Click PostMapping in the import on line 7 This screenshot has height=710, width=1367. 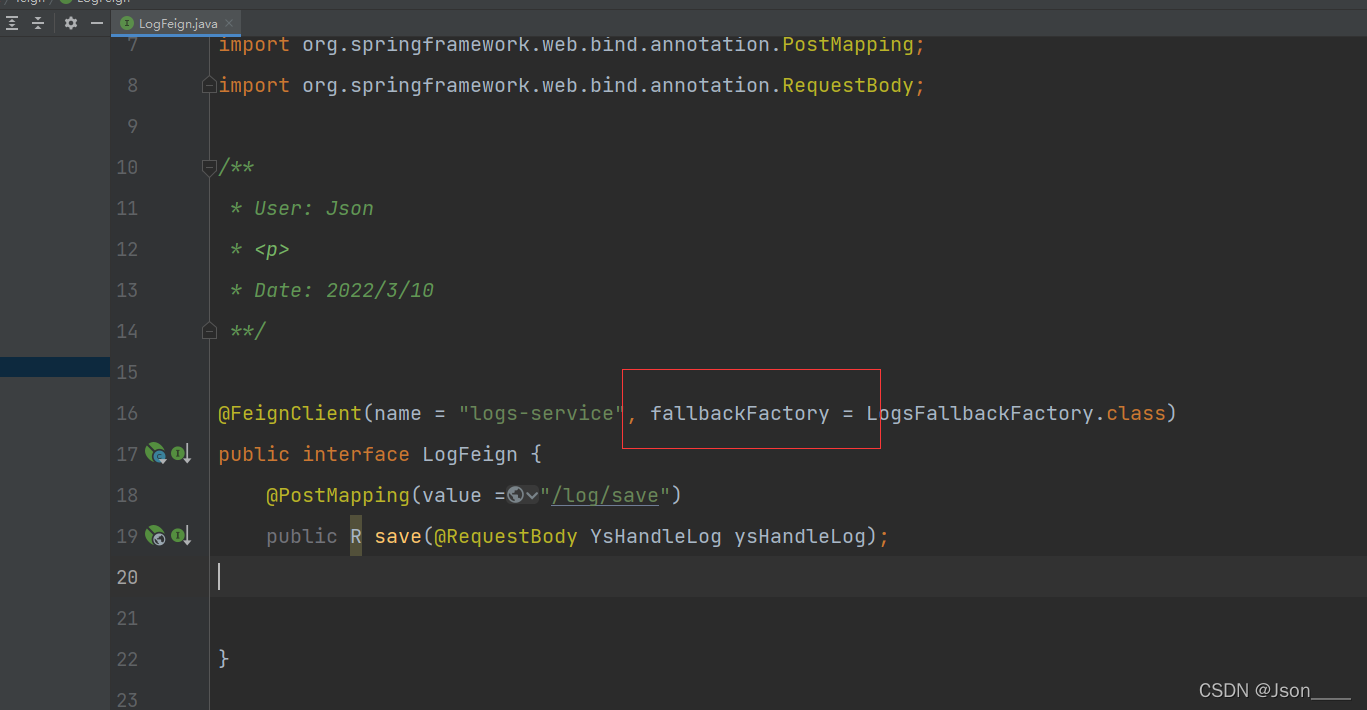pos(848,44)
